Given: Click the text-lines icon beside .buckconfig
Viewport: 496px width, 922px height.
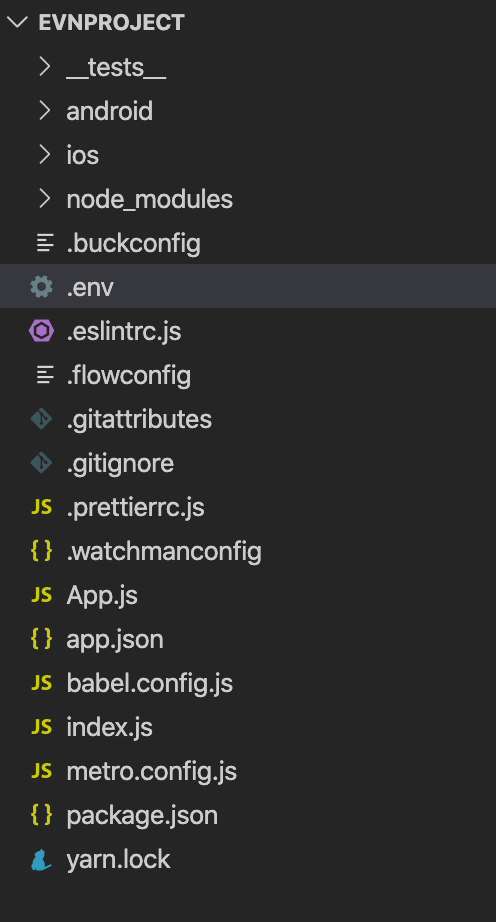Looking at the screenshot, I should (x=45, y=243).
